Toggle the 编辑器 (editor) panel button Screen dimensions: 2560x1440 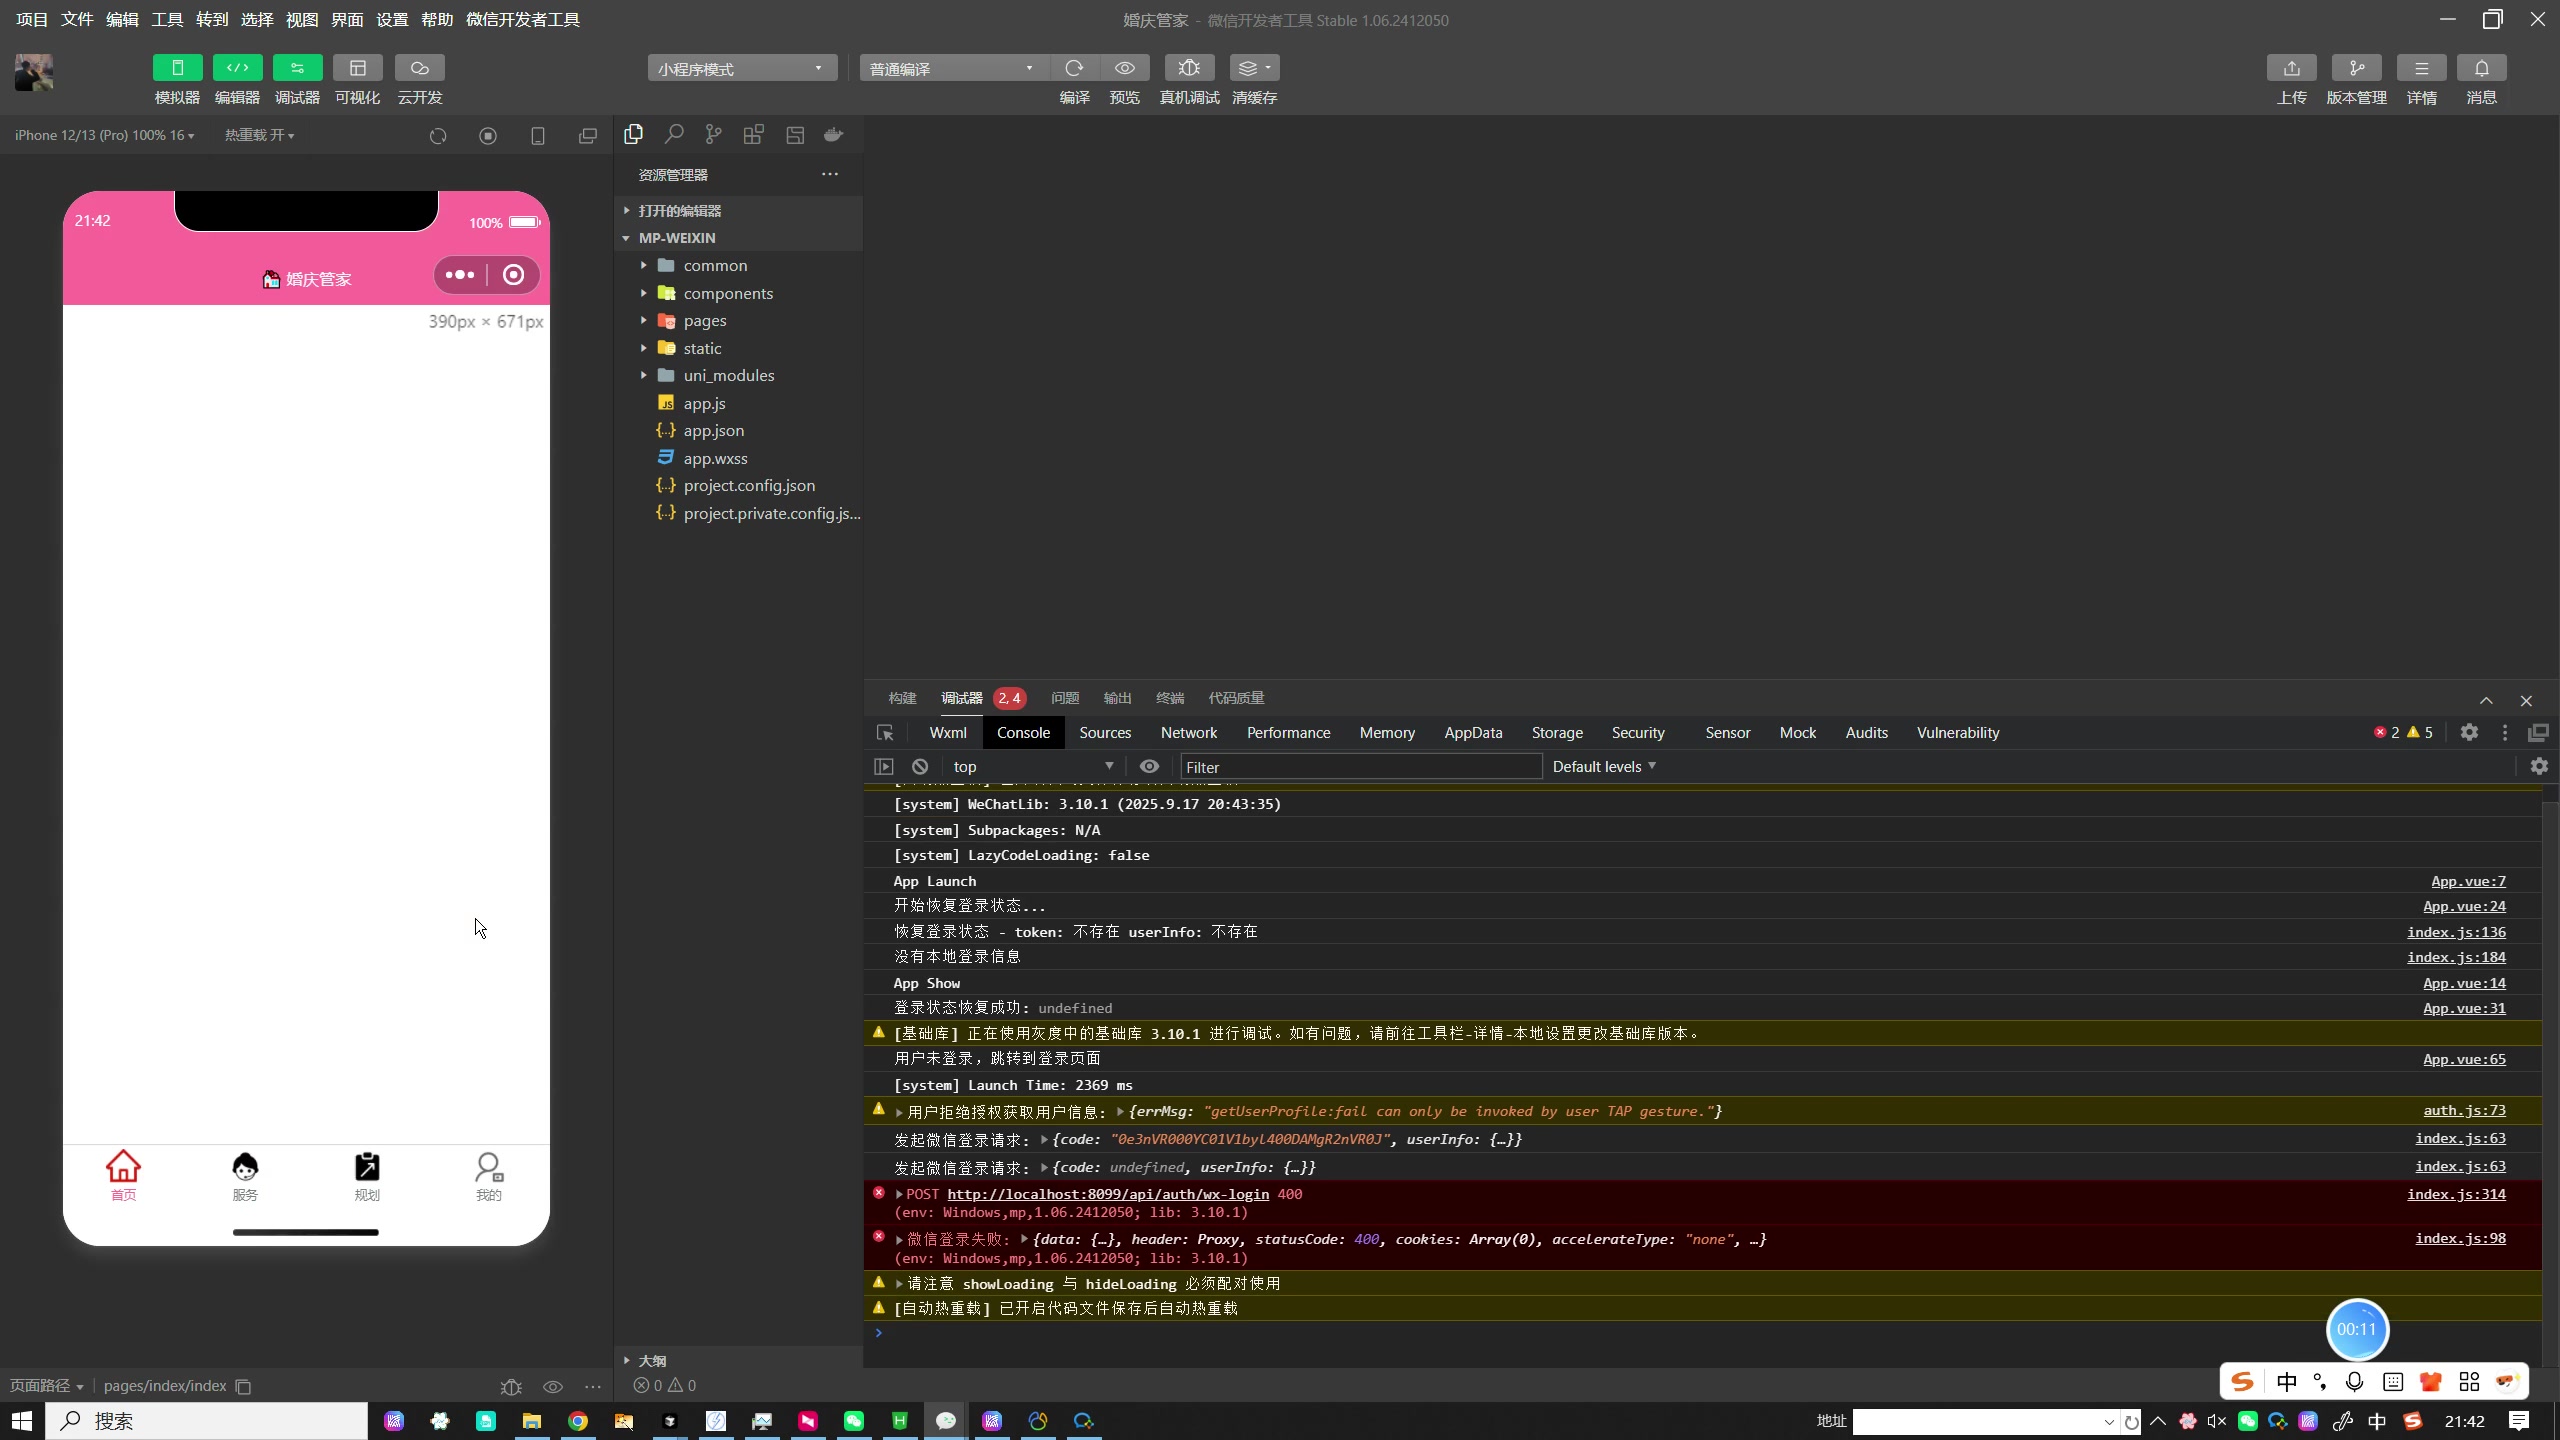coord(237,68)
